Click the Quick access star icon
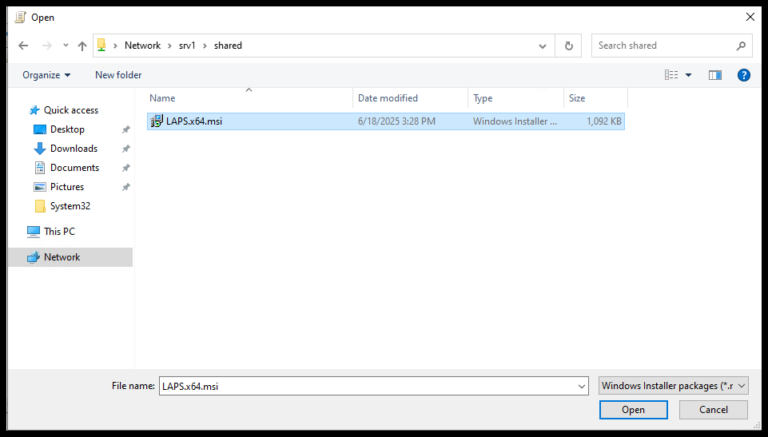This screenshot has height=437, width=768. [34, 110]
